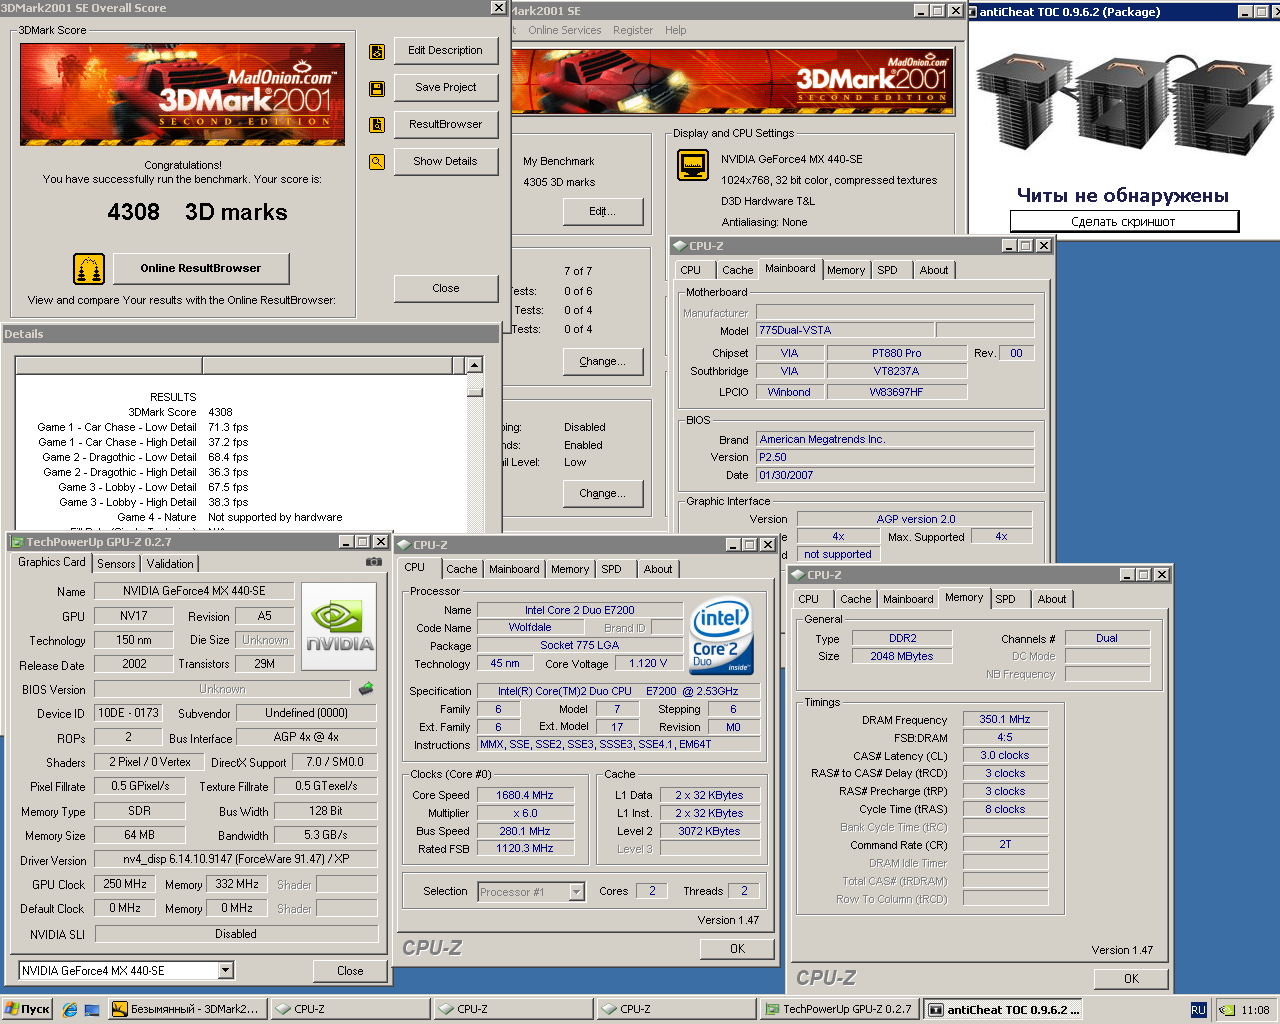The width and height of the screenshot is (1280, 1024).
Task: Switch to the Validation tab in GPU-Z
Action: pos(170,564)
